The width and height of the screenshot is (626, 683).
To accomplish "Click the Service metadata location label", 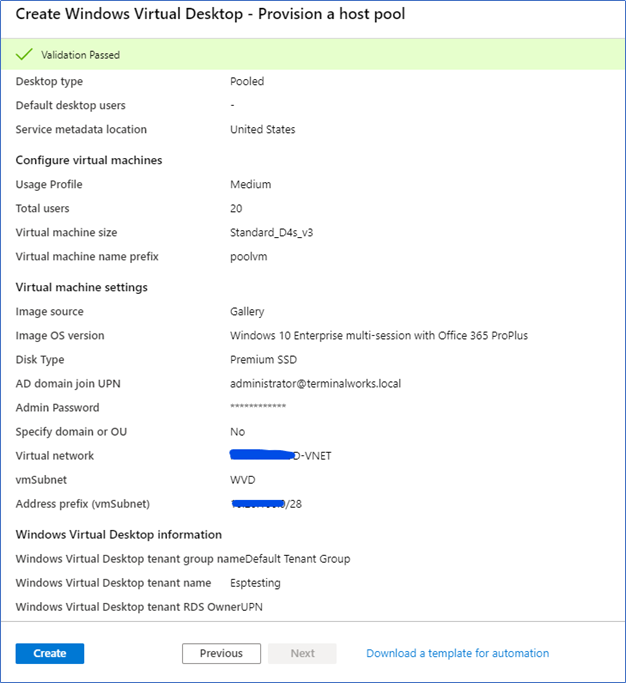I will [81, 129].
